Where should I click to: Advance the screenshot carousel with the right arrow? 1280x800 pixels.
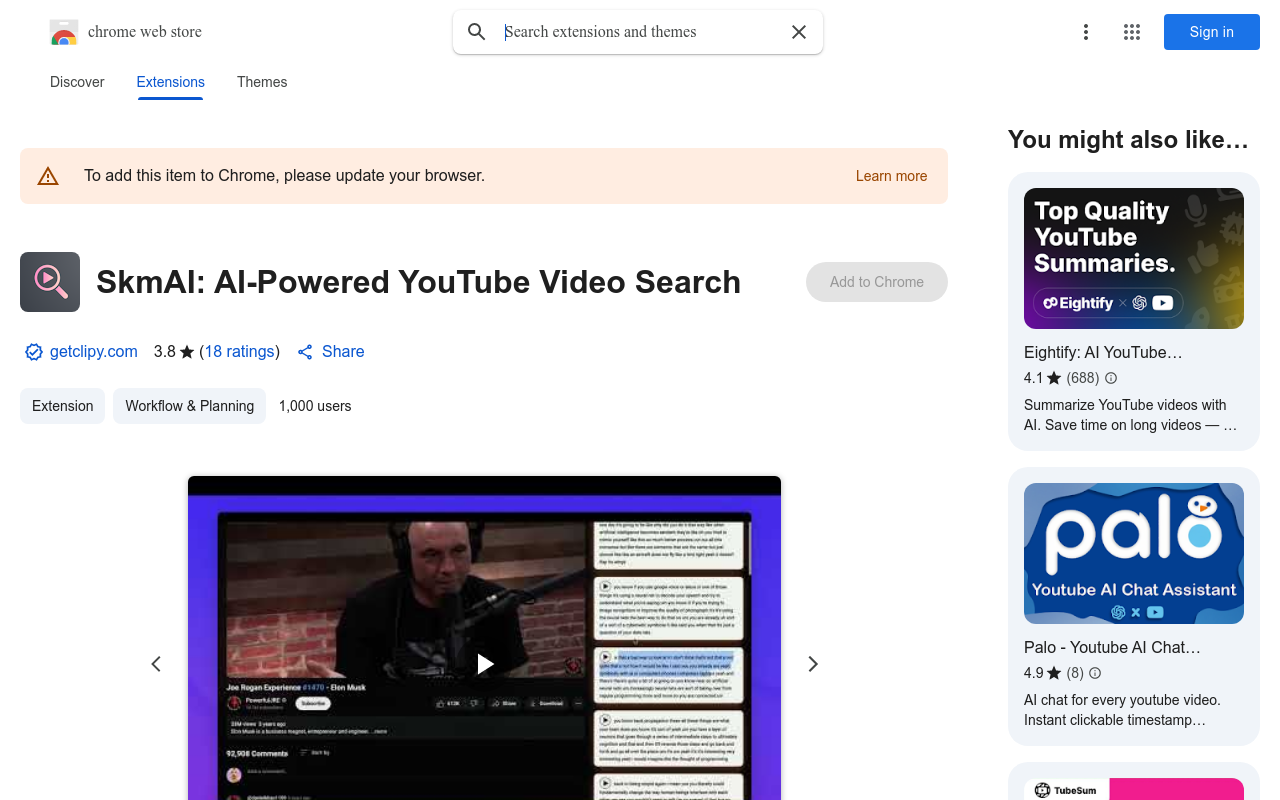(813, 663)
